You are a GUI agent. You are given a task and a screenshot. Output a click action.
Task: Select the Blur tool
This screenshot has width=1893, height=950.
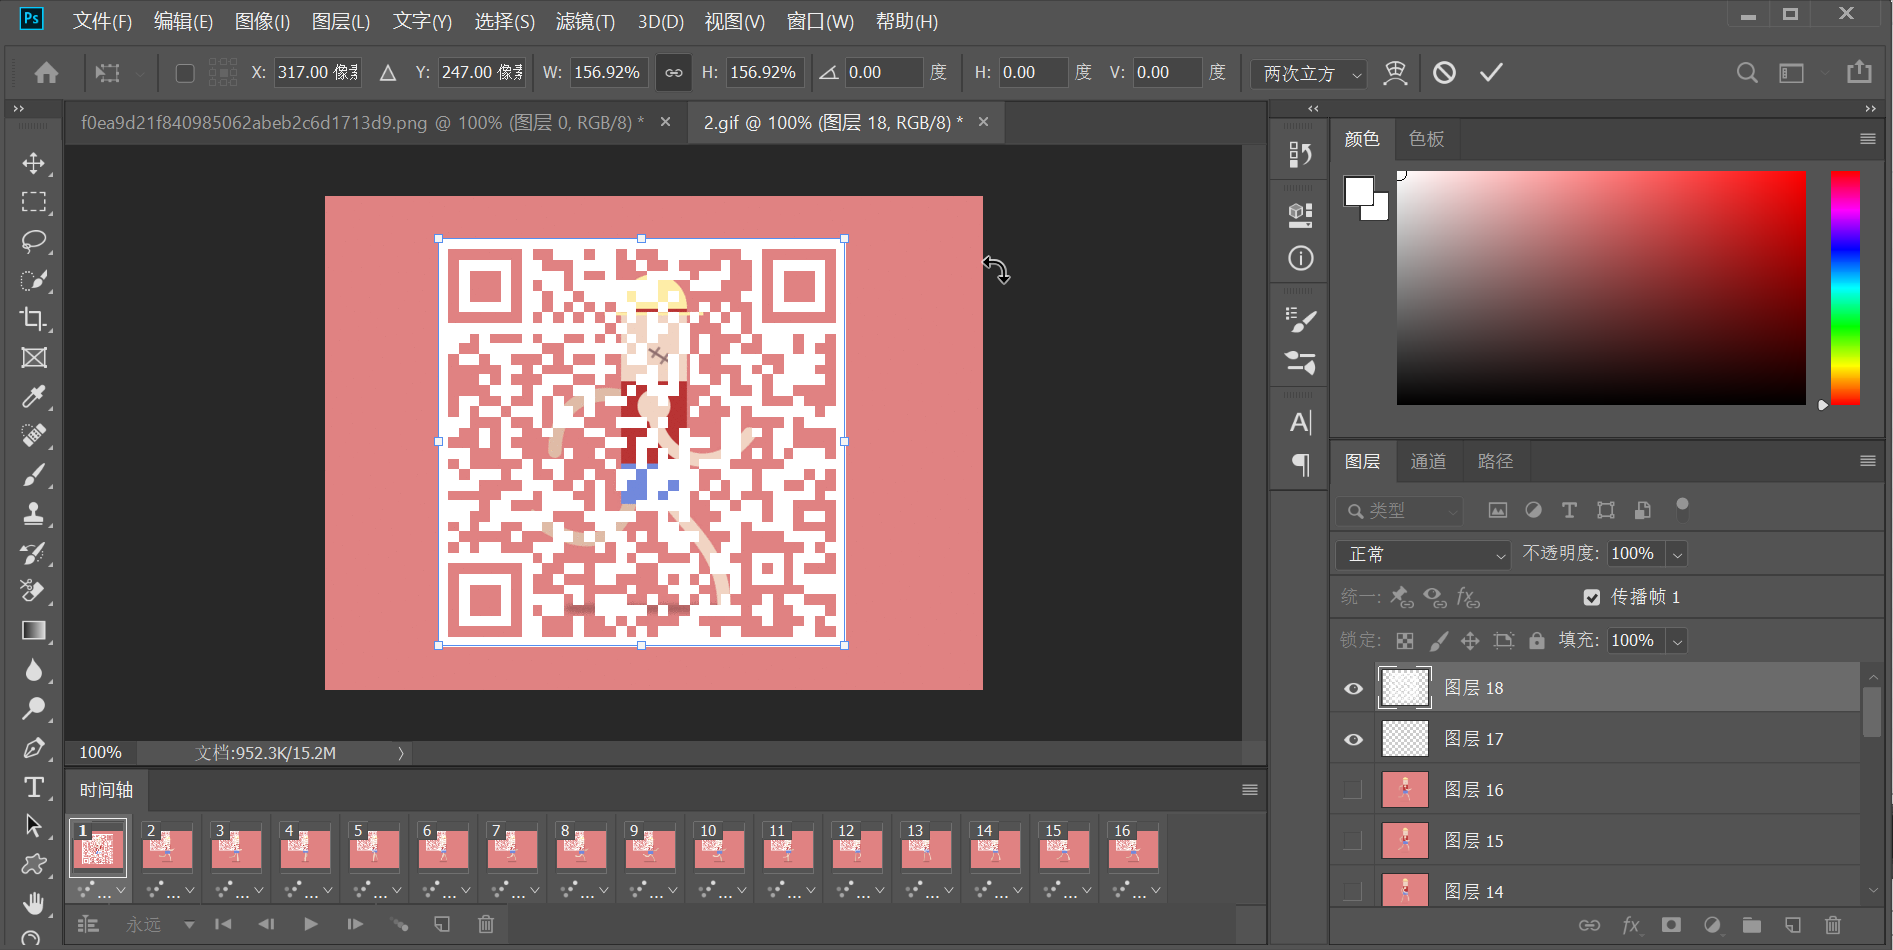tap(34, 669)
